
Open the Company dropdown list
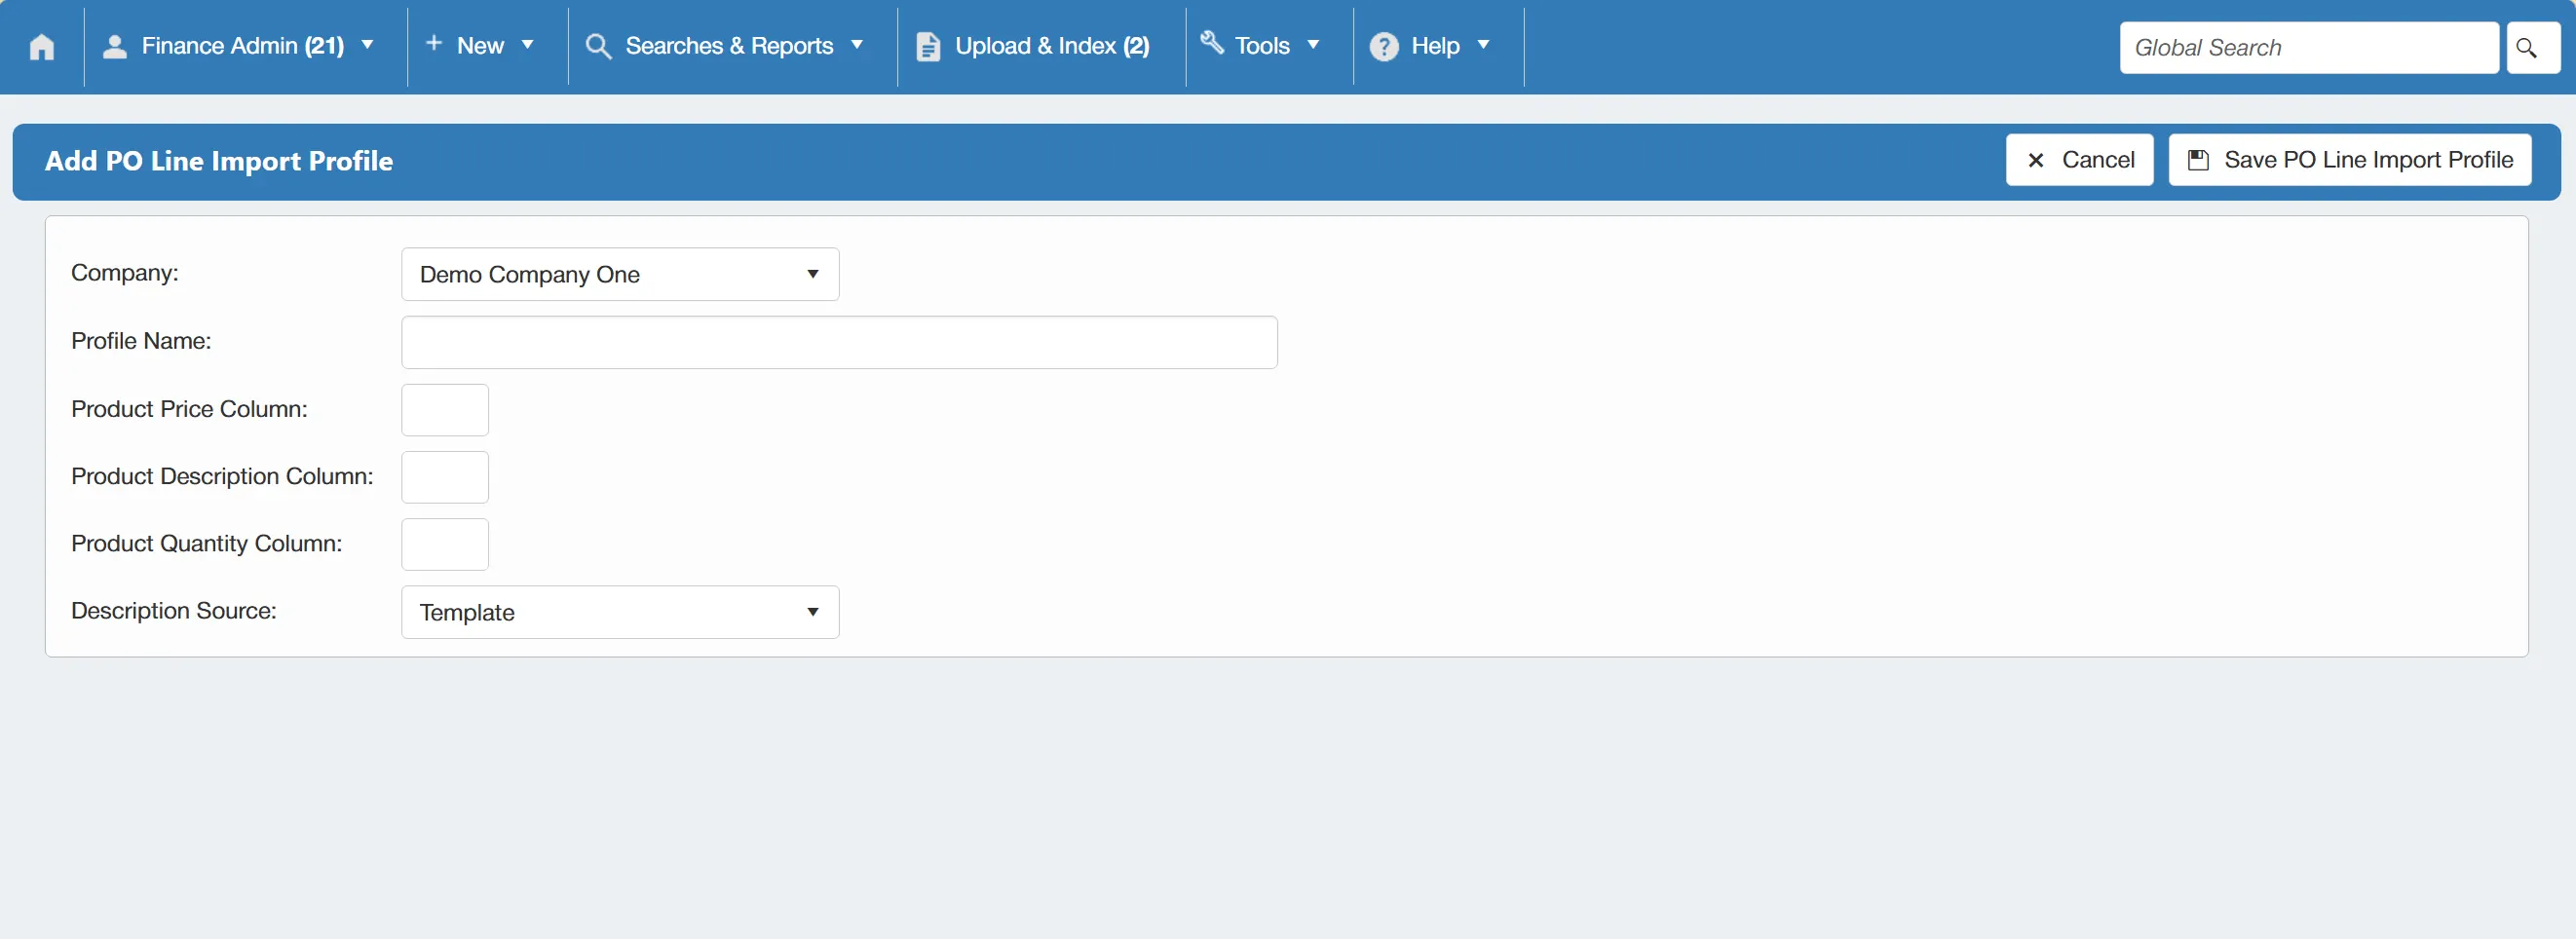(x=620, y=274)
